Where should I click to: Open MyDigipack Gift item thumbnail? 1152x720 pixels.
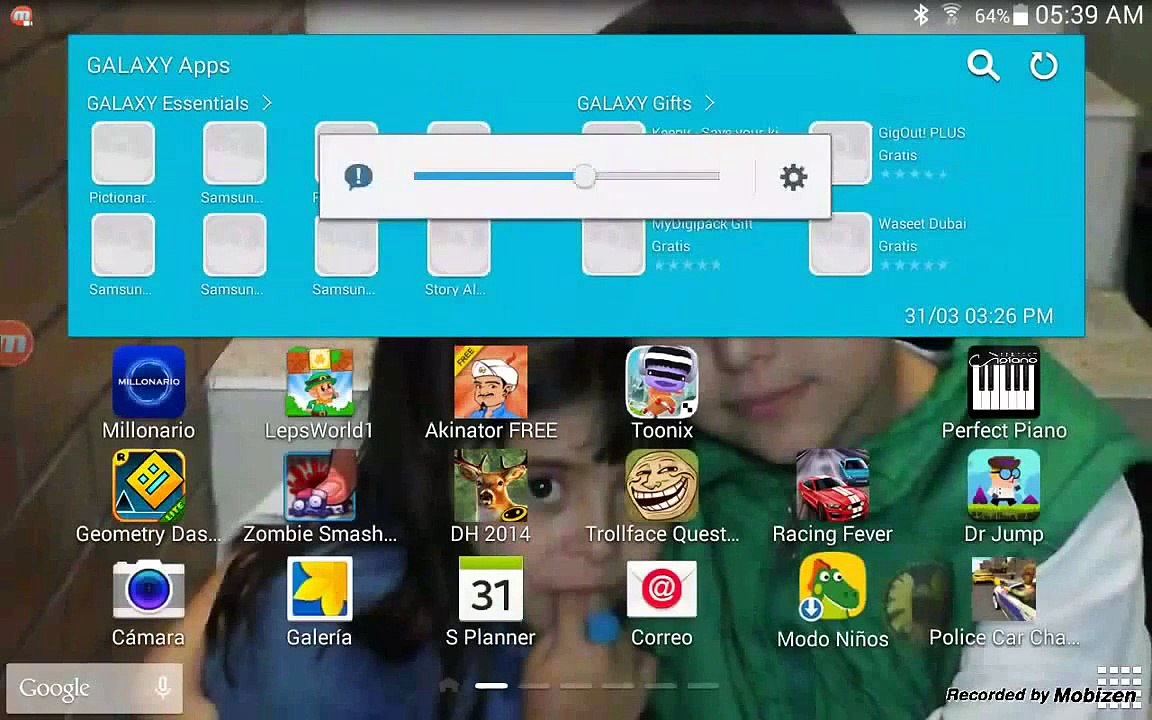tap(613, 246)
